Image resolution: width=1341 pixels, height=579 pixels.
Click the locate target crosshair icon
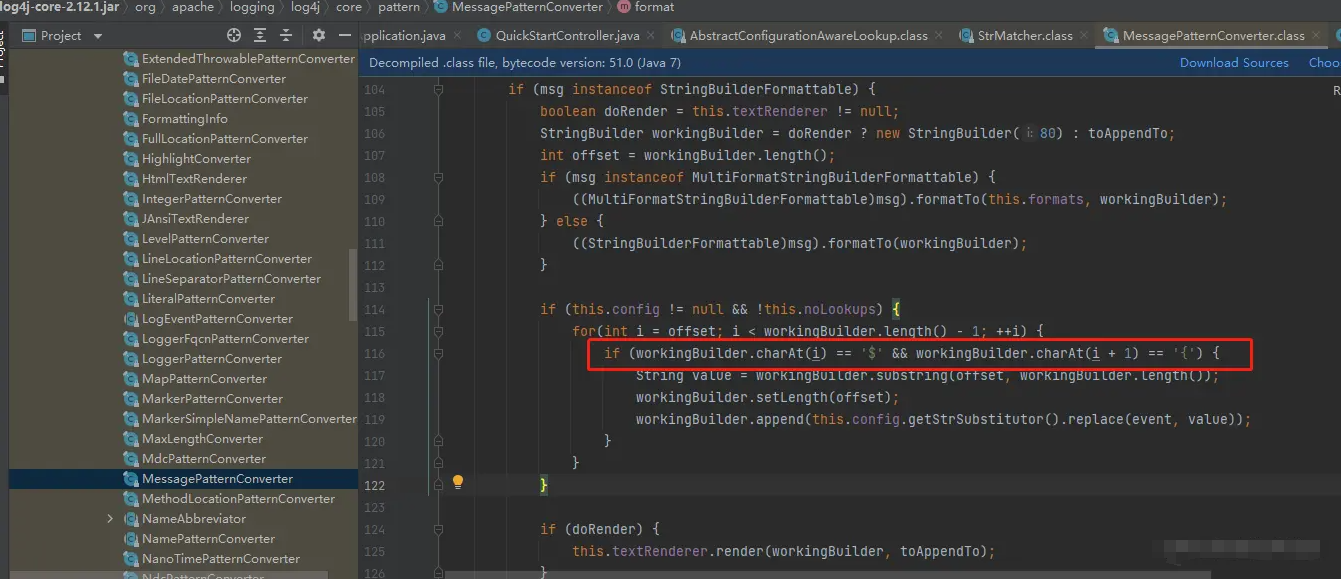point(234,35)
